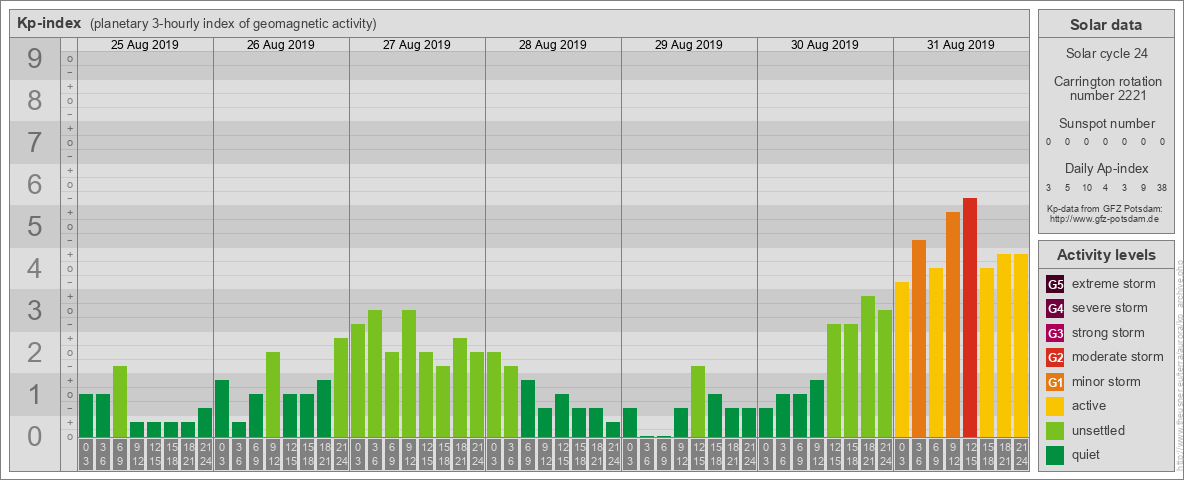Click the Kp scale number 0

pos(34,436)
